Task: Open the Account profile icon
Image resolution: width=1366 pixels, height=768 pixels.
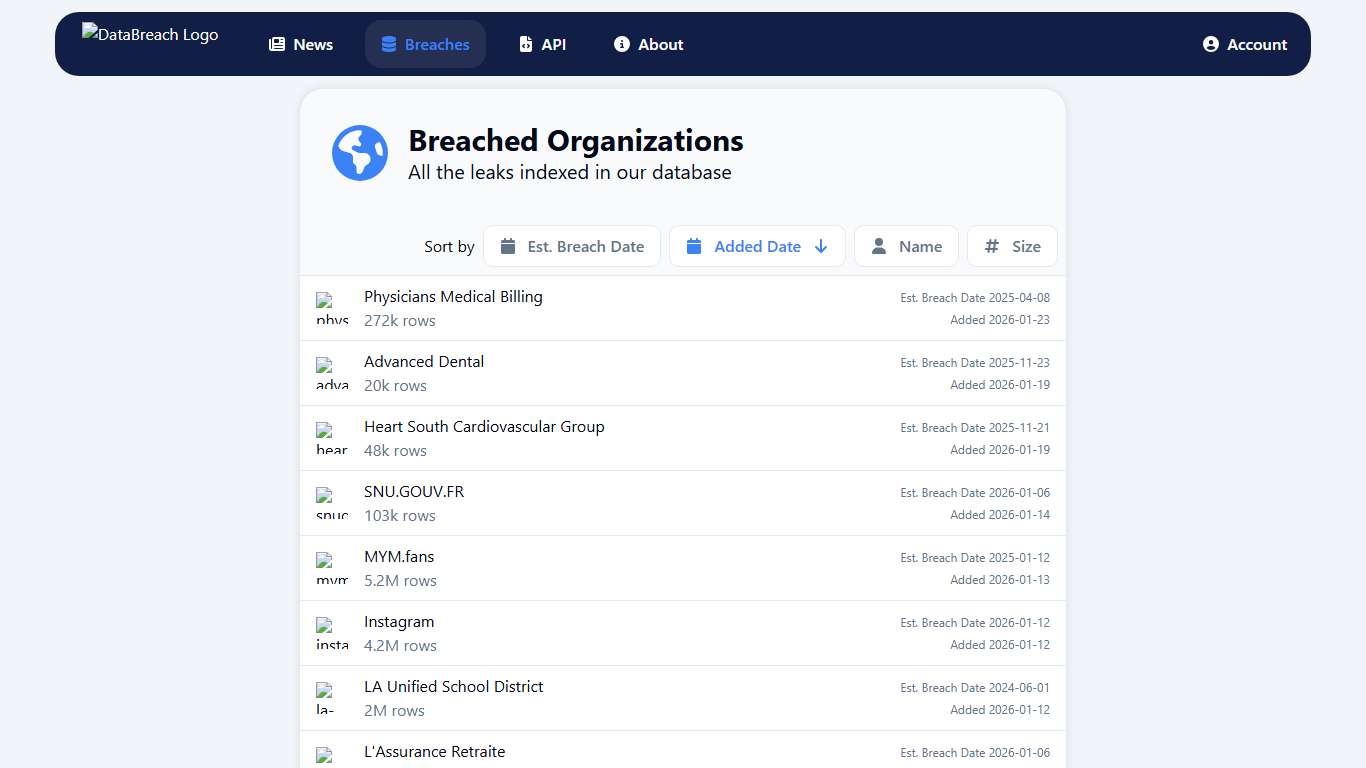Action: [x=1210, y=44]
